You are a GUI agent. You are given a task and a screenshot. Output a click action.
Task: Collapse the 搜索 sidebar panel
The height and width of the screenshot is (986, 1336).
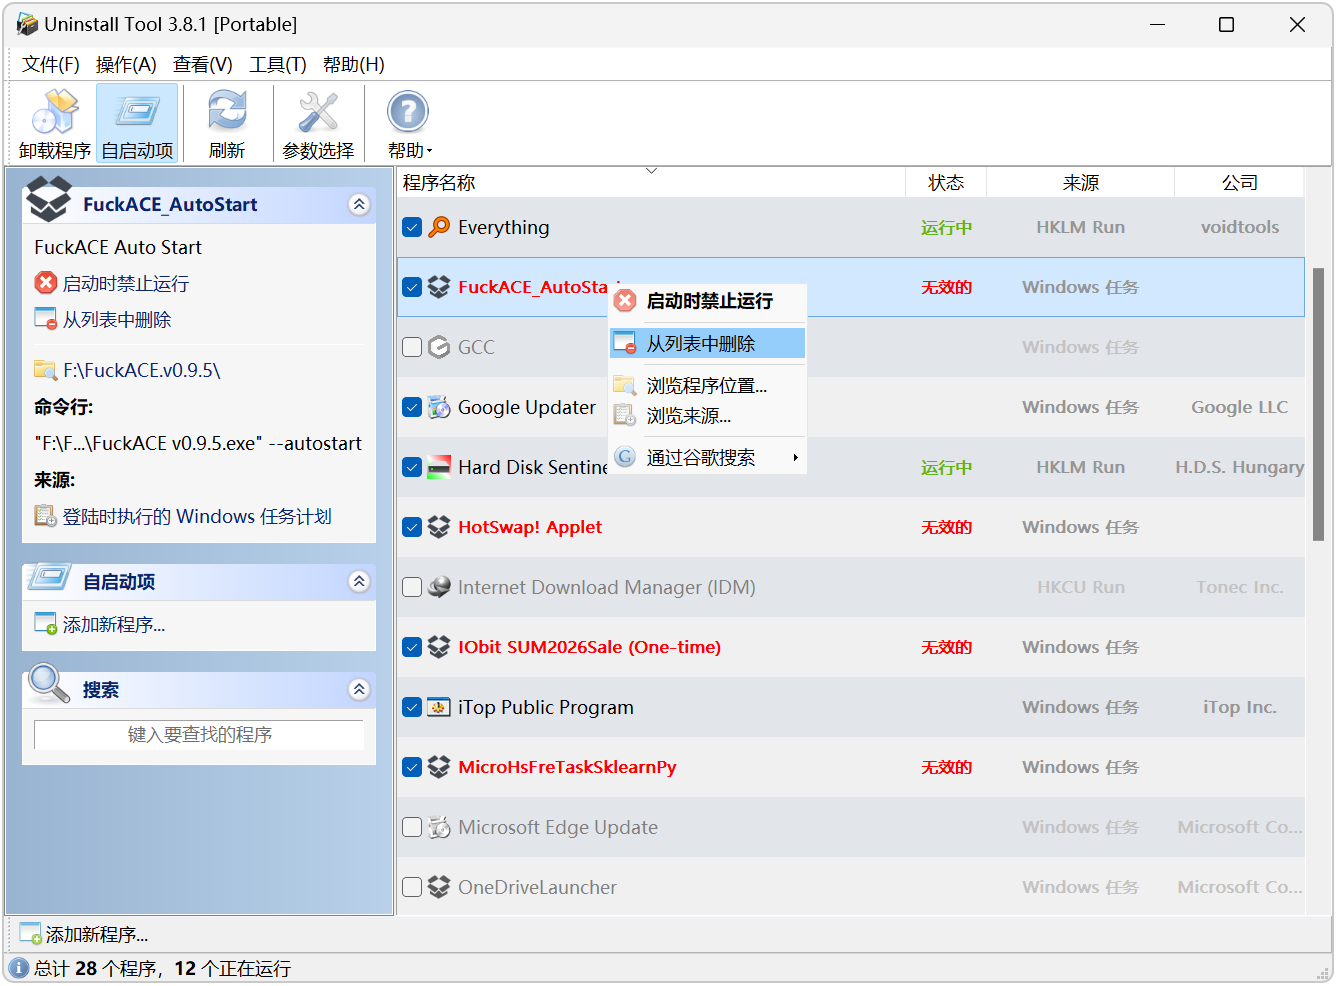[359, 689]
